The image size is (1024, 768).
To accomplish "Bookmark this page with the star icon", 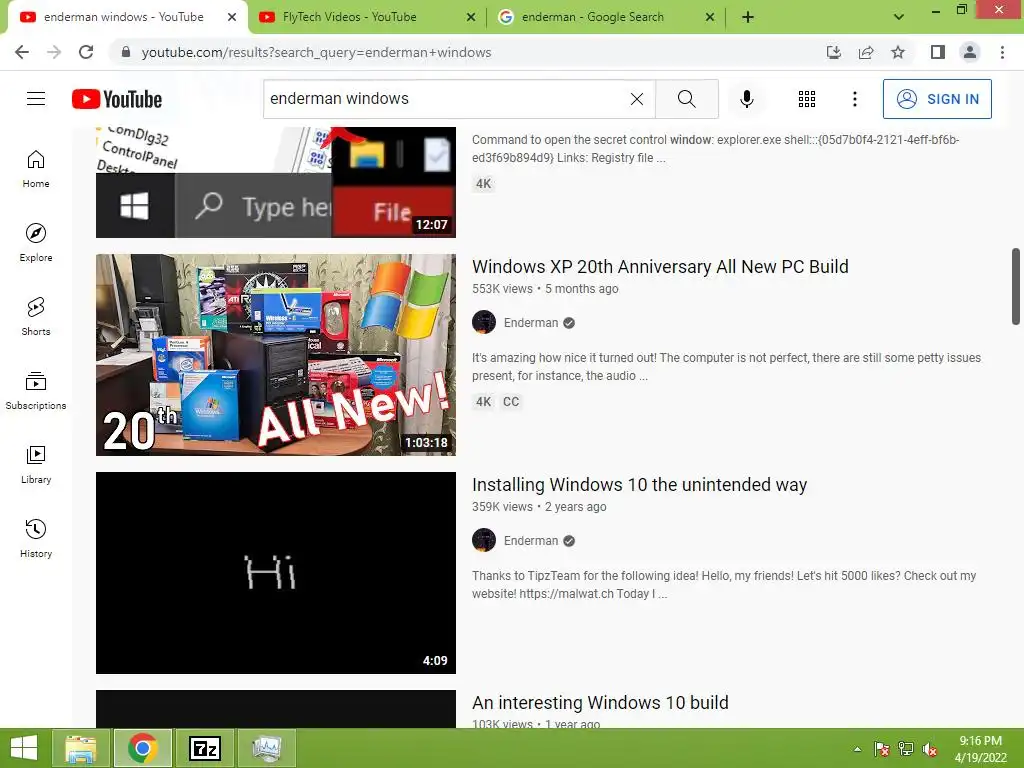I will [898, 52].
